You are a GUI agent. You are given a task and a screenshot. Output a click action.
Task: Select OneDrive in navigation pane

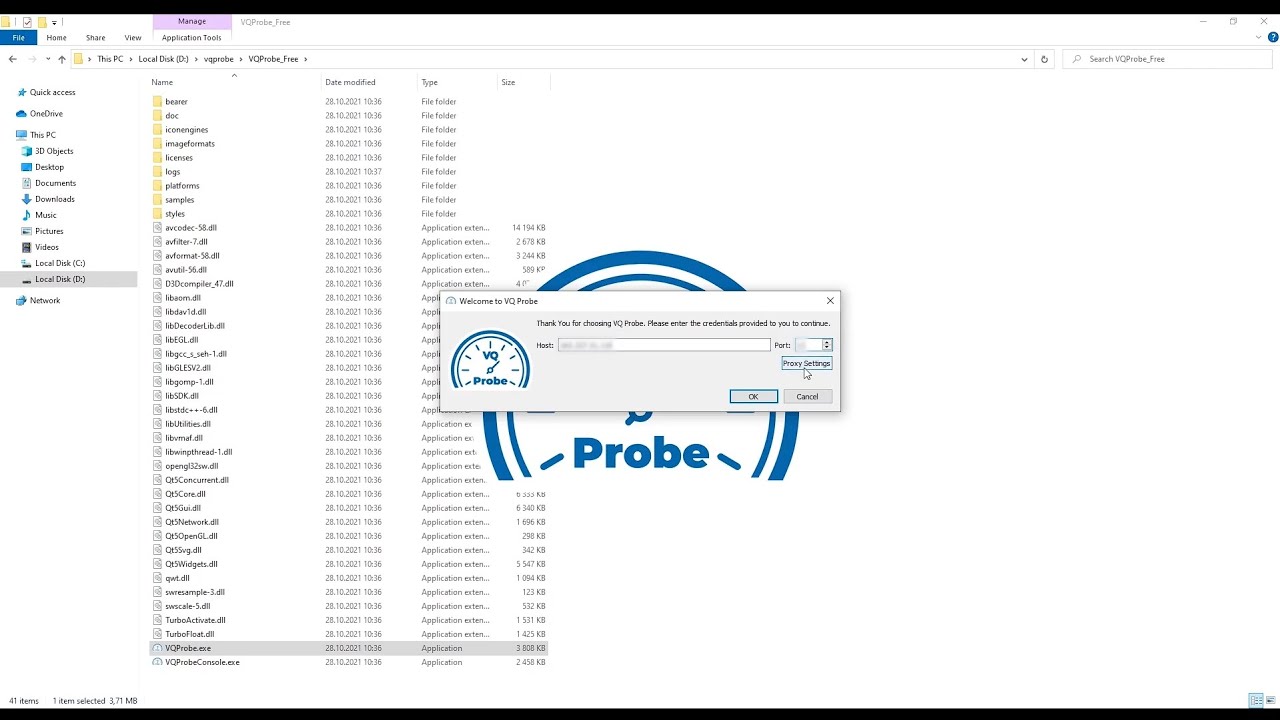coord(46,114)
